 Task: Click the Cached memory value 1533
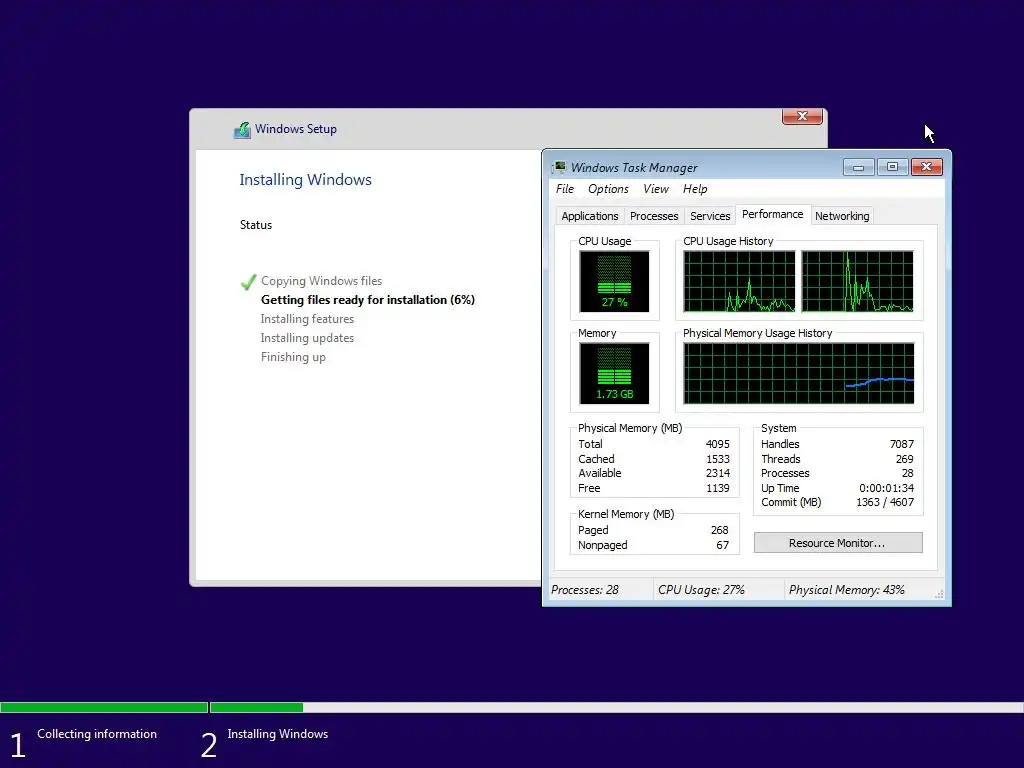718,459
